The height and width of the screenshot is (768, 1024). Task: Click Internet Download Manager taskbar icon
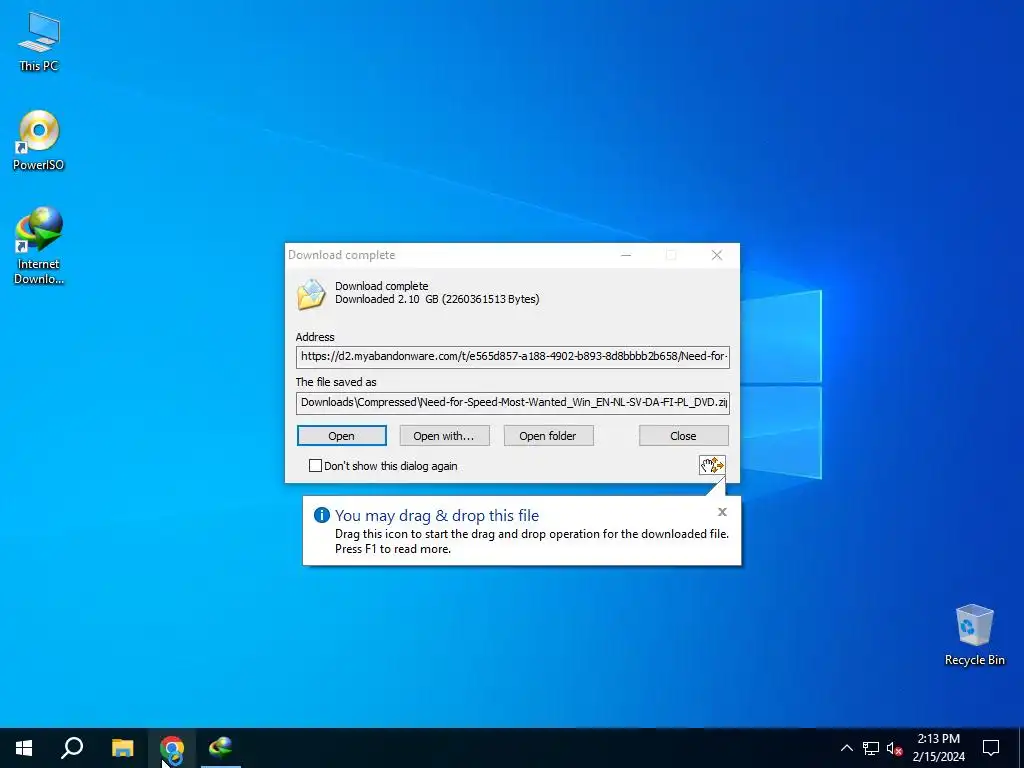click(x=221, y=748)
